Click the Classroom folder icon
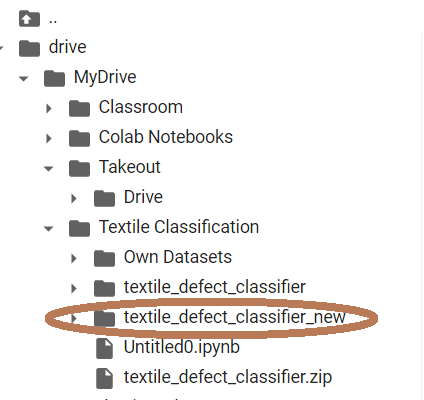This screenshot has height=400, width=424. click(79, 108)
